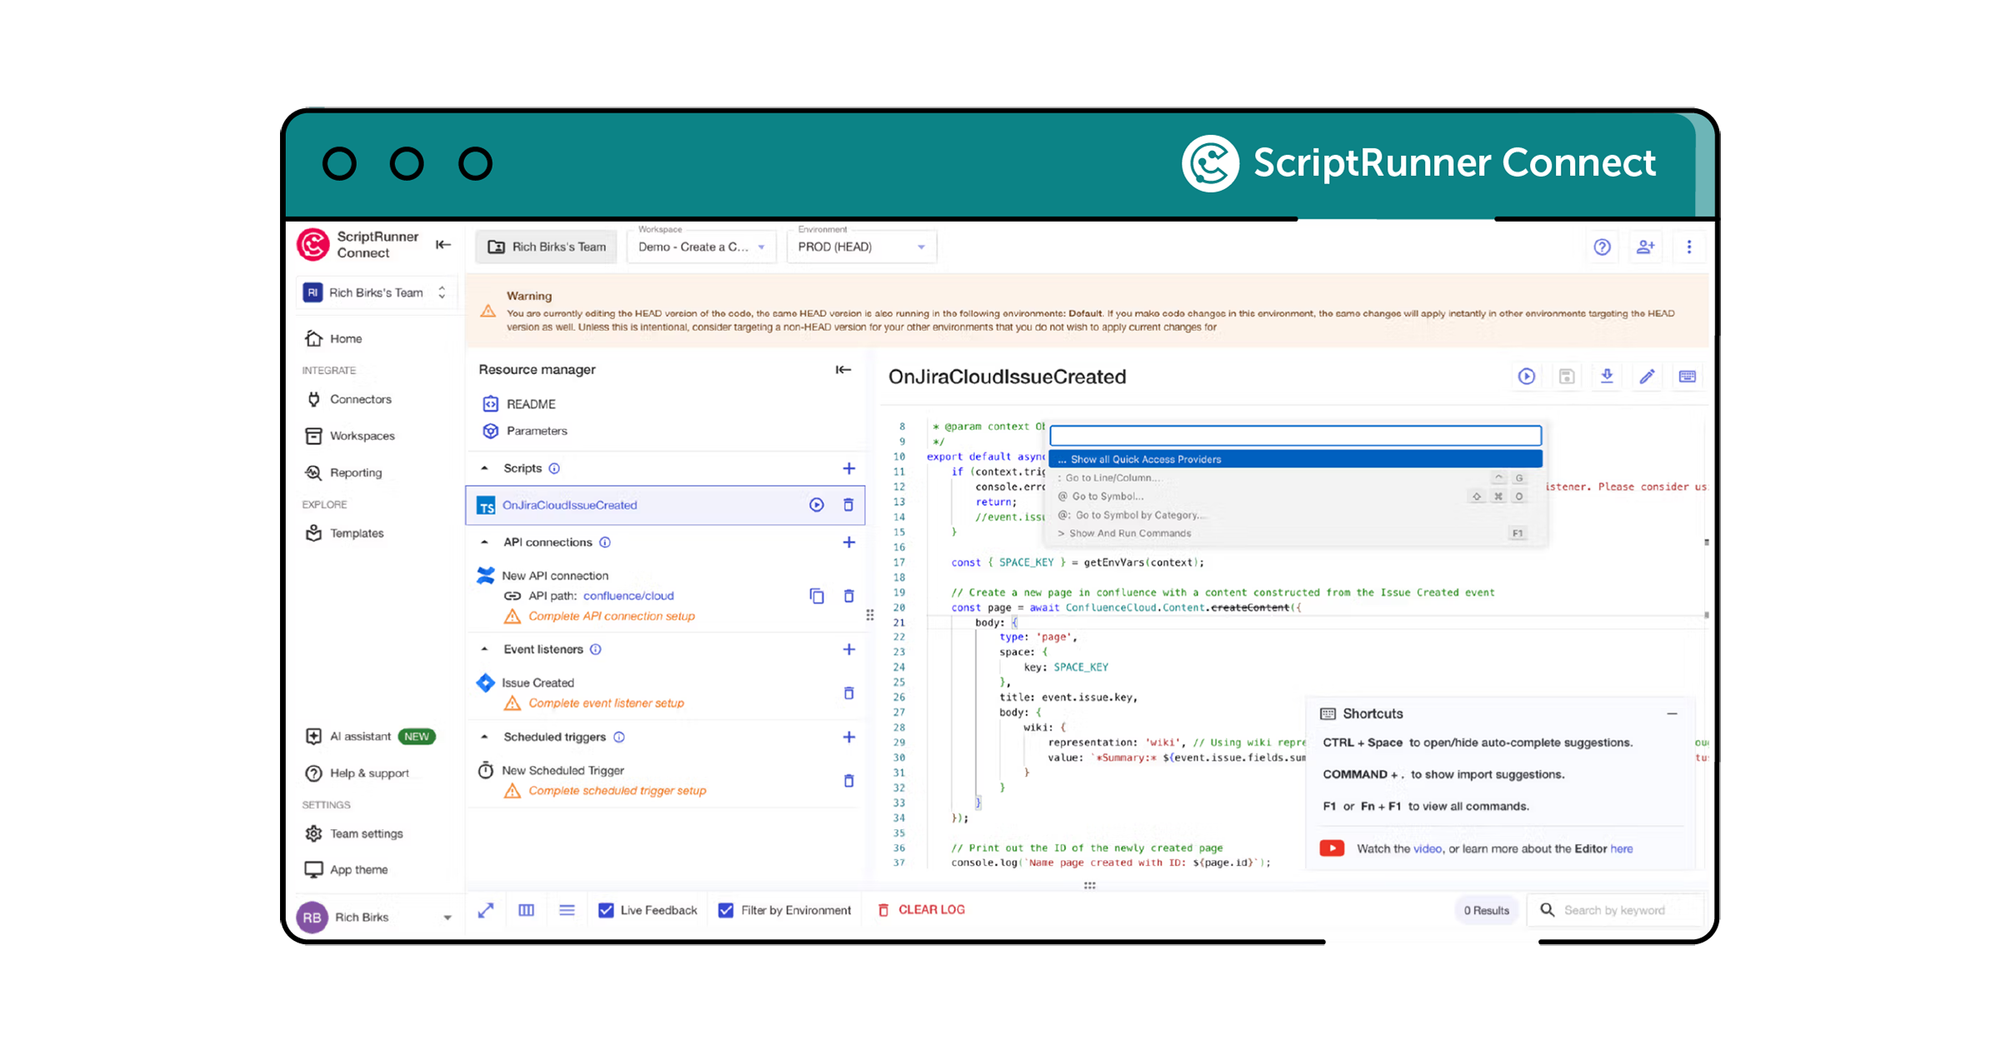Click the invite user icon in header
This screenshot has height=1050, width=2000.
coord(1645,247)
